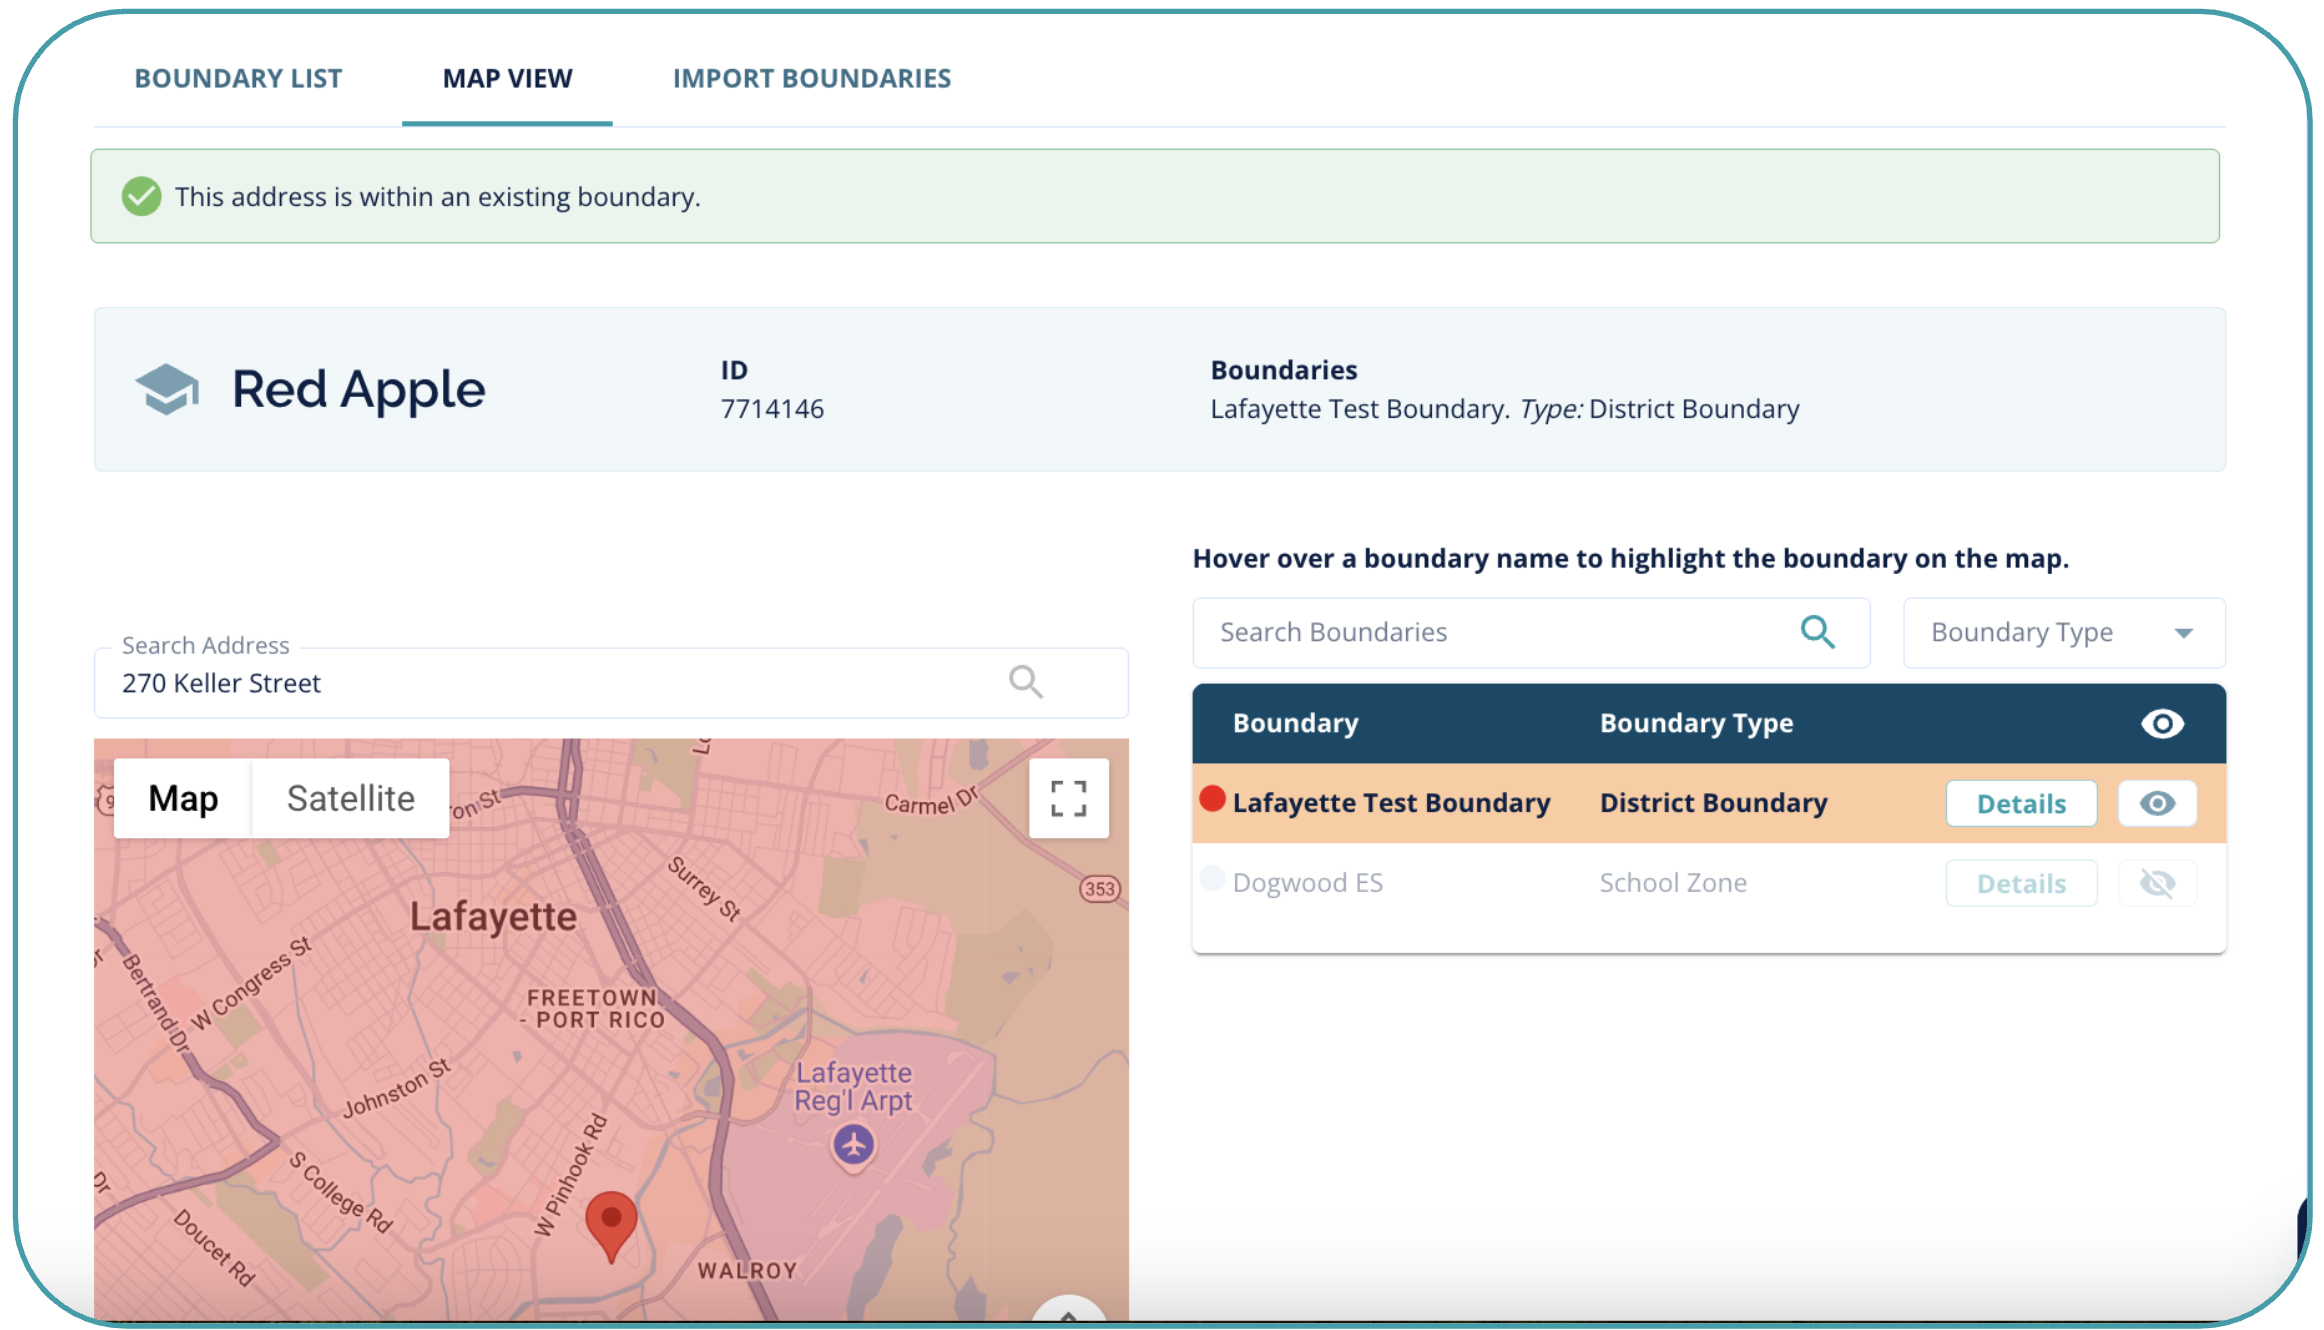
Task: Hide the Lafayette Test Boundary
Action: point(2157,803)
